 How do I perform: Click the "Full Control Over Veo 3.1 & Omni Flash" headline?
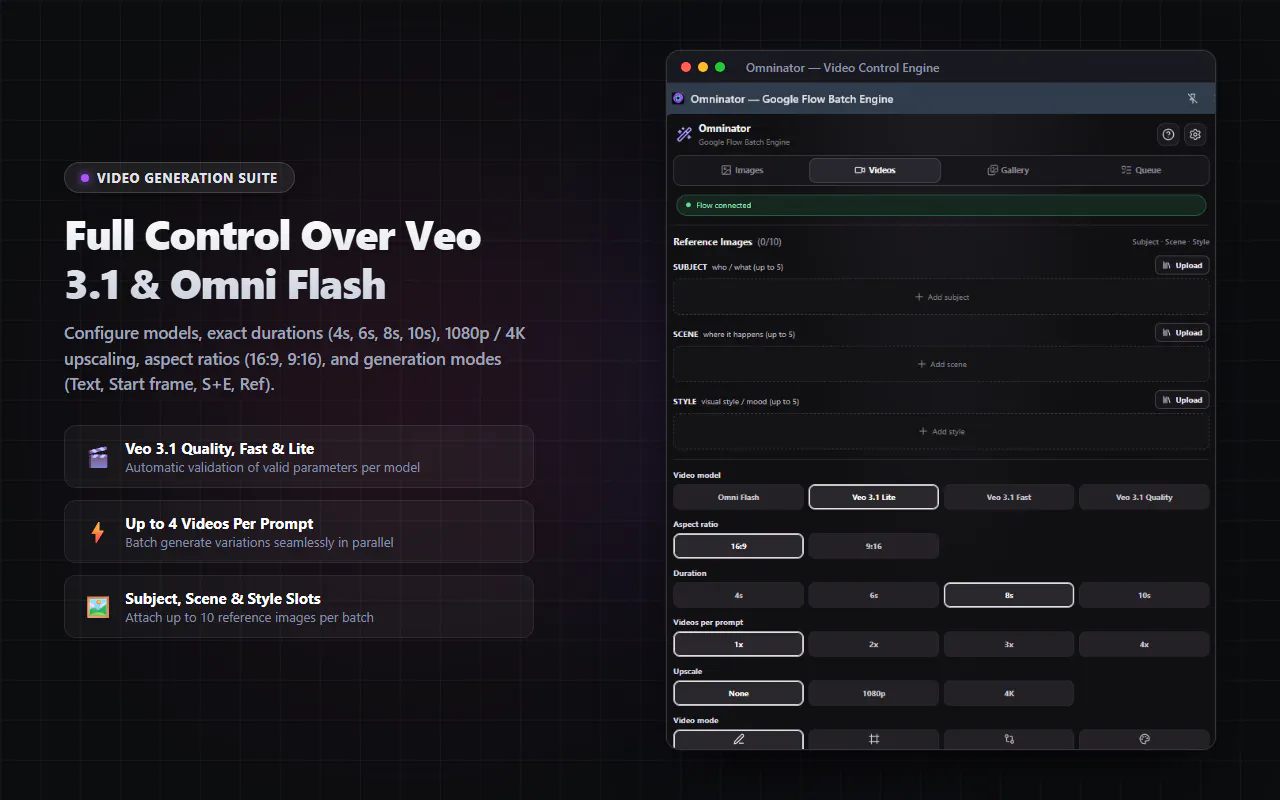click(x=273, y=260)
